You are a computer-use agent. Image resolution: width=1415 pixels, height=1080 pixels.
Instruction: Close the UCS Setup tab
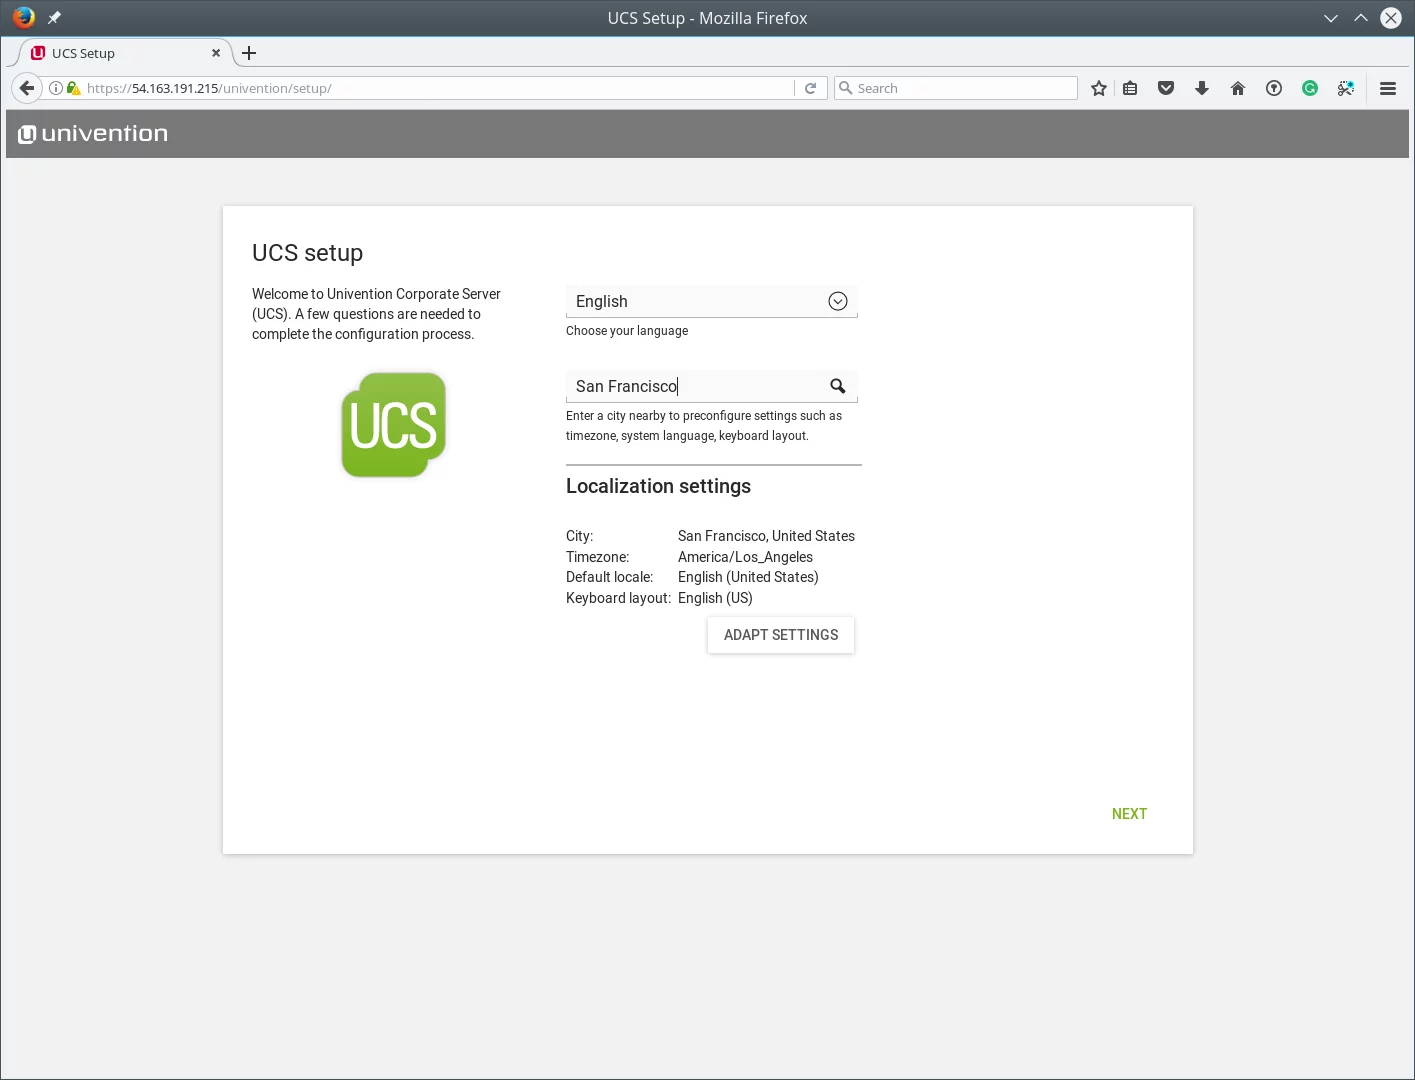coord(216,53)
